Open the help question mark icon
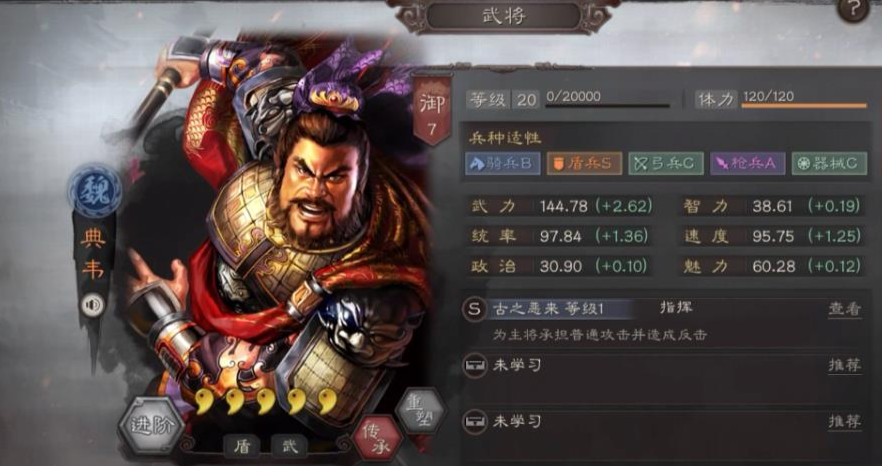The width and height of the screenshot is (882, 466). point(853,9)
